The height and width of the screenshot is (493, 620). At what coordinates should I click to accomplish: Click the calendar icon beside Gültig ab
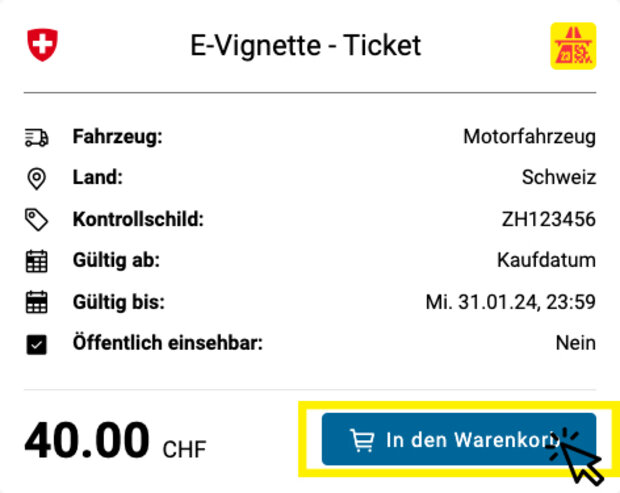coord(36,261)
